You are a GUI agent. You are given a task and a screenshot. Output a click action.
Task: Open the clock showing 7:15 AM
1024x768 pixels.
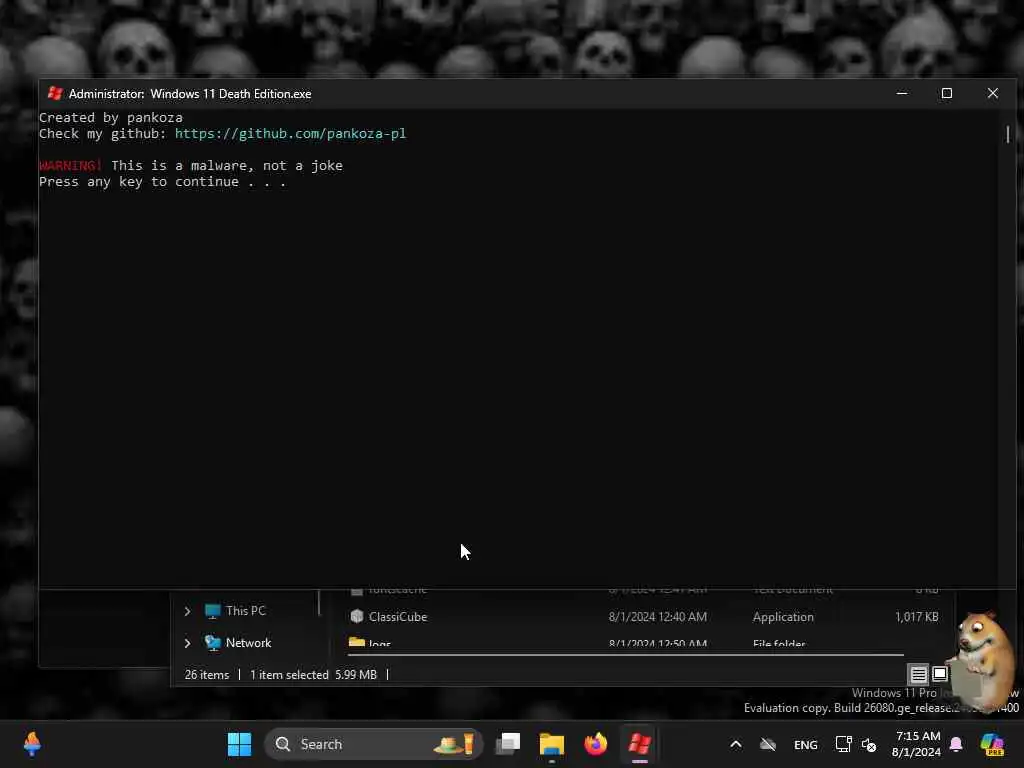[x=916, y=744]
